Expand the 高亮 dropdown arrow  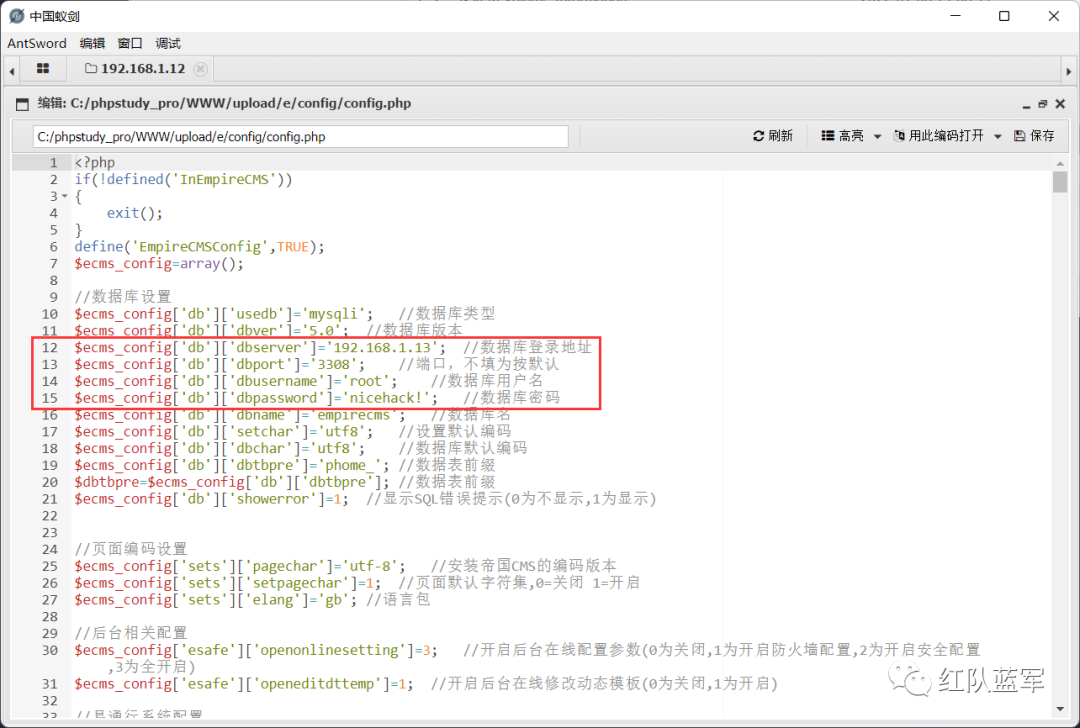pyautogui.click(x=877, y=136)
